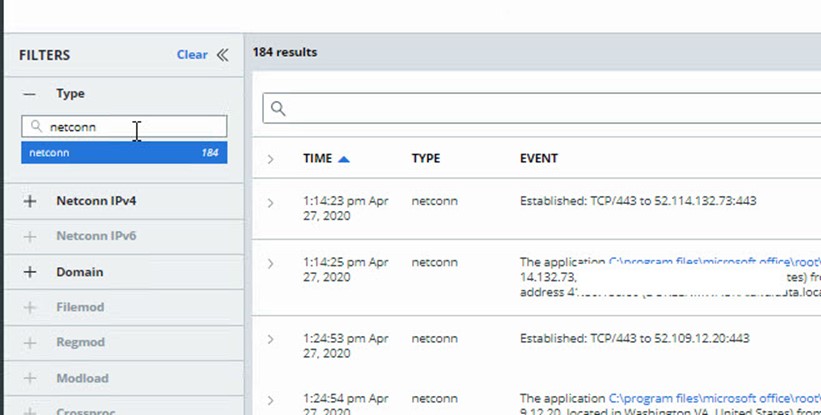Expand the Netconn IPv6 filter
The width and height of the screenshot is (821, 415).
coord(30,237)
